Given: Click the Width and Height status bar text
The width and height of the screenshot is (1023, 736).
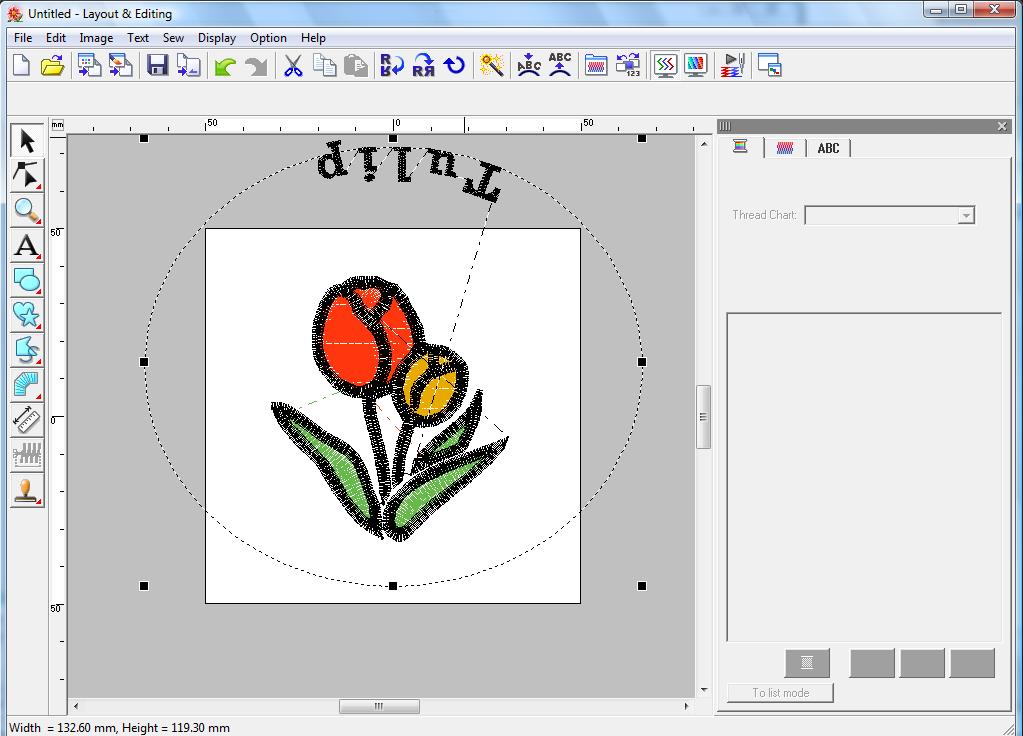Looking at the screenshot, I should click(119, 728).
